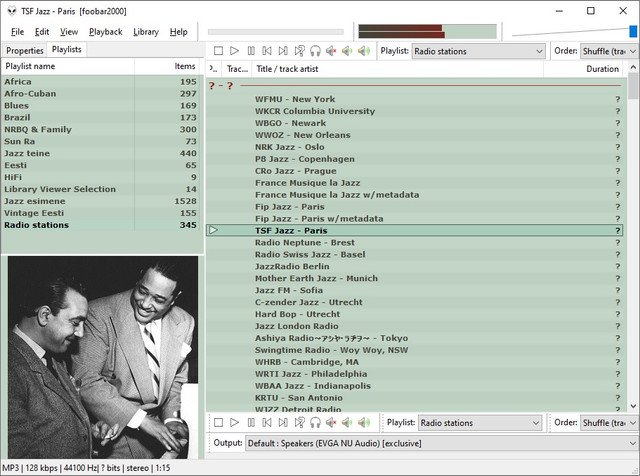
Task: Select the Jazz London Radio station
Action: [415, 326]
